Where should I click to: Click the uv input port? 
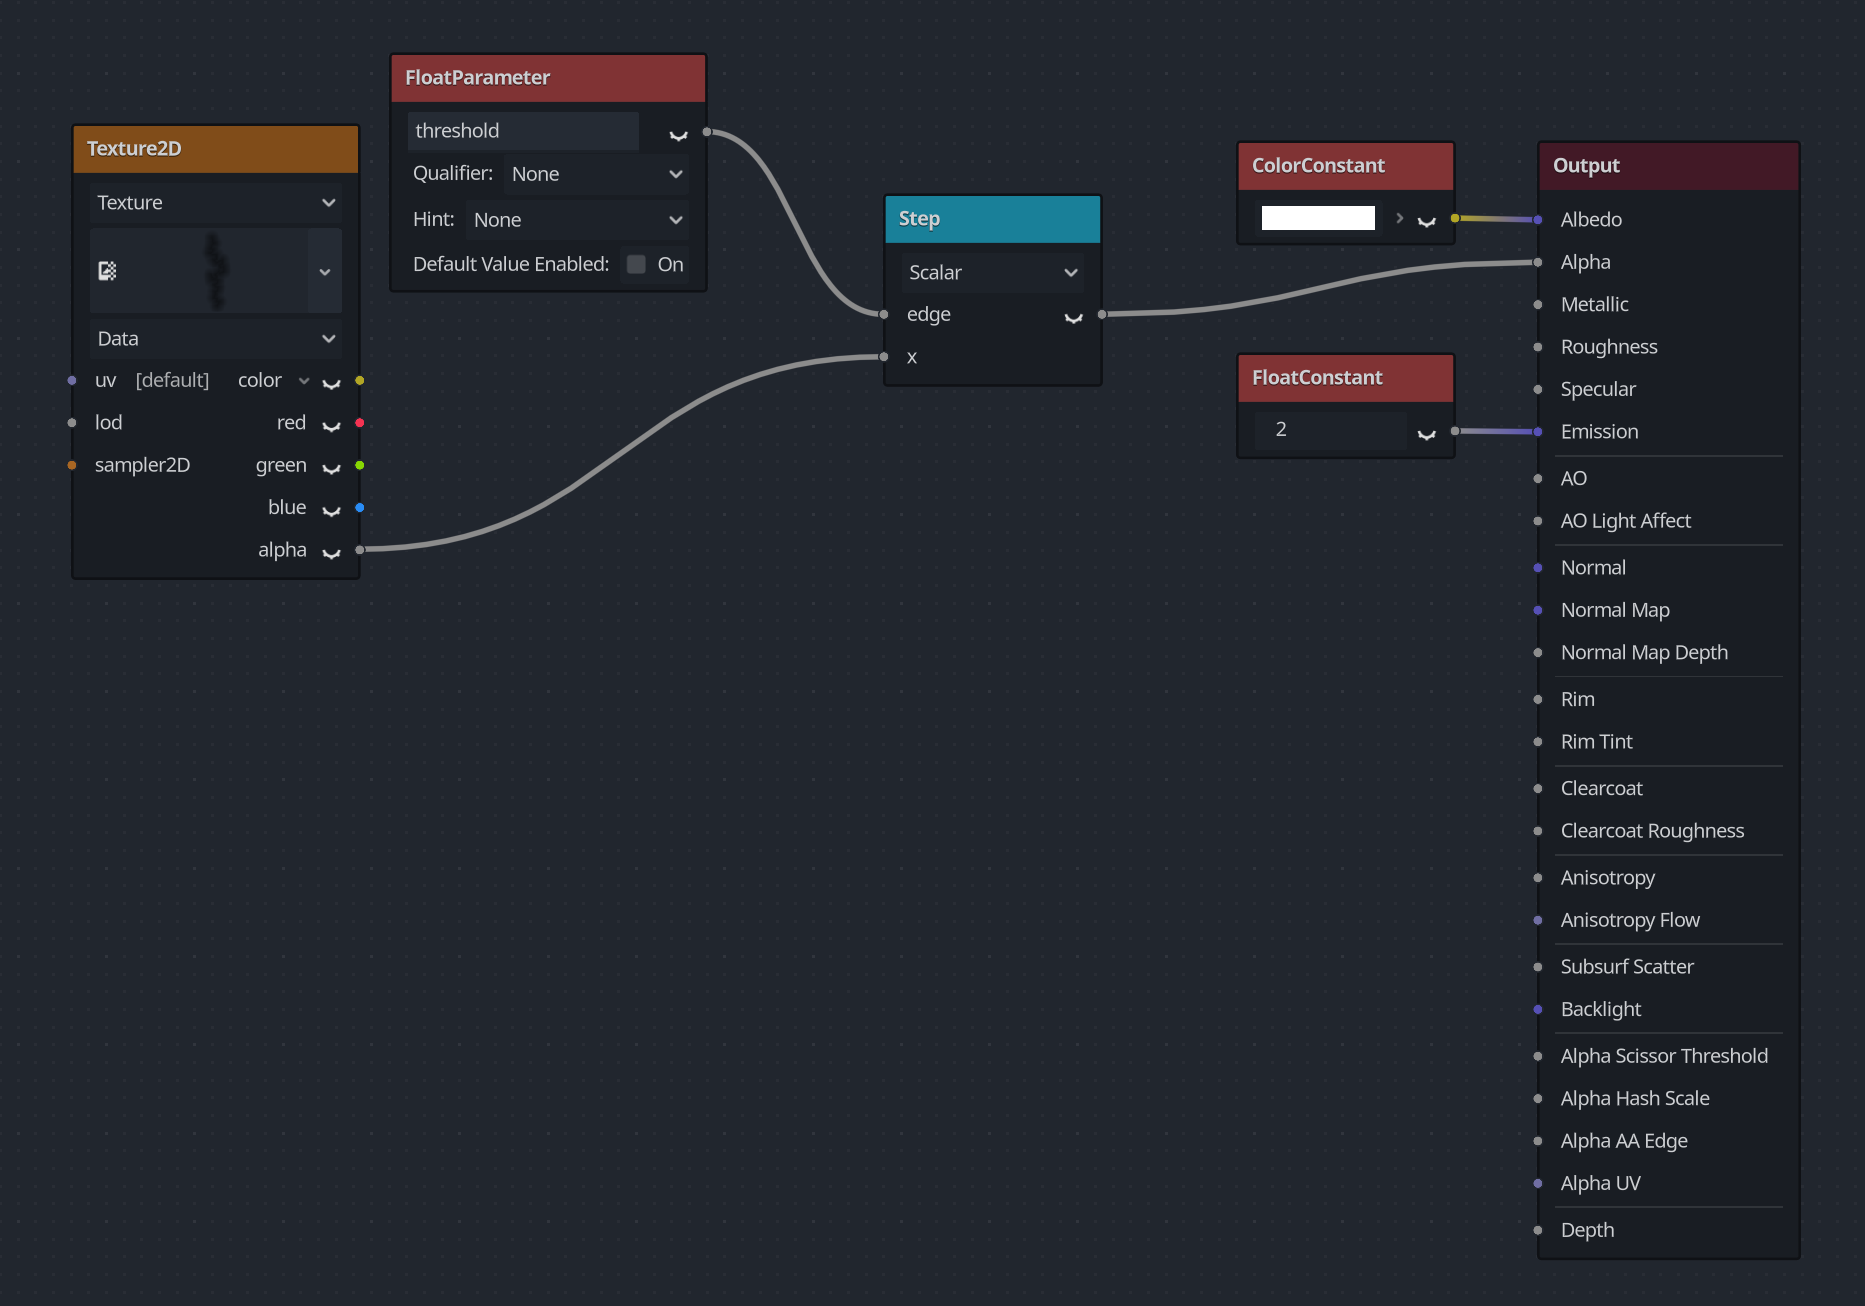click(x=72, y=380)
